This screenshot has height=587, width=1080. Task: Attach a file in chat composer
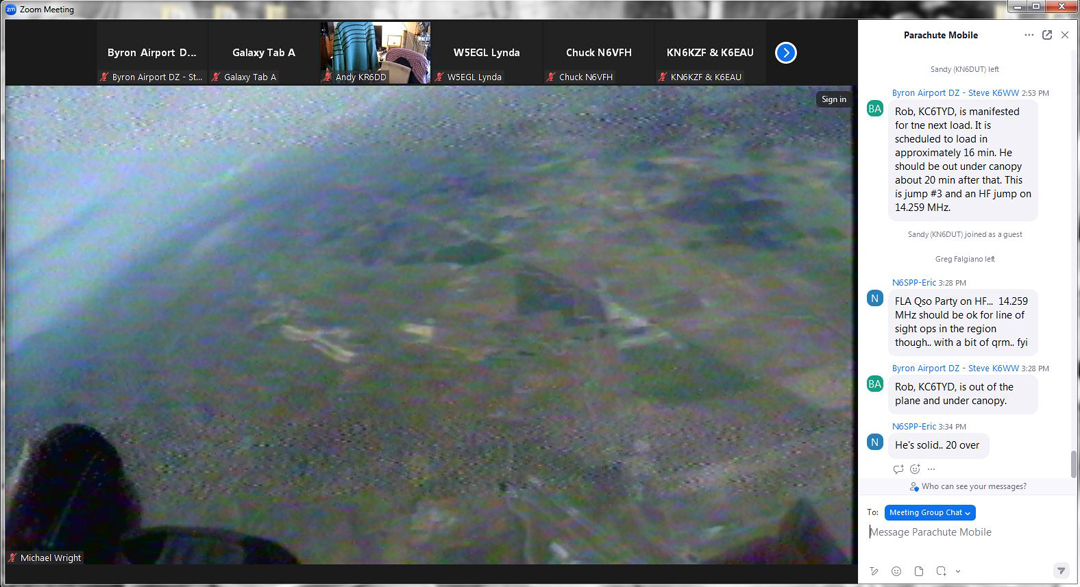click(919, 571)
